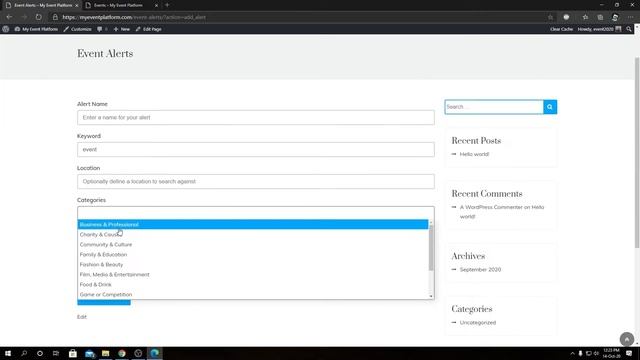
Task: Click into the Keyword field
Action: [x=256, y=149]
